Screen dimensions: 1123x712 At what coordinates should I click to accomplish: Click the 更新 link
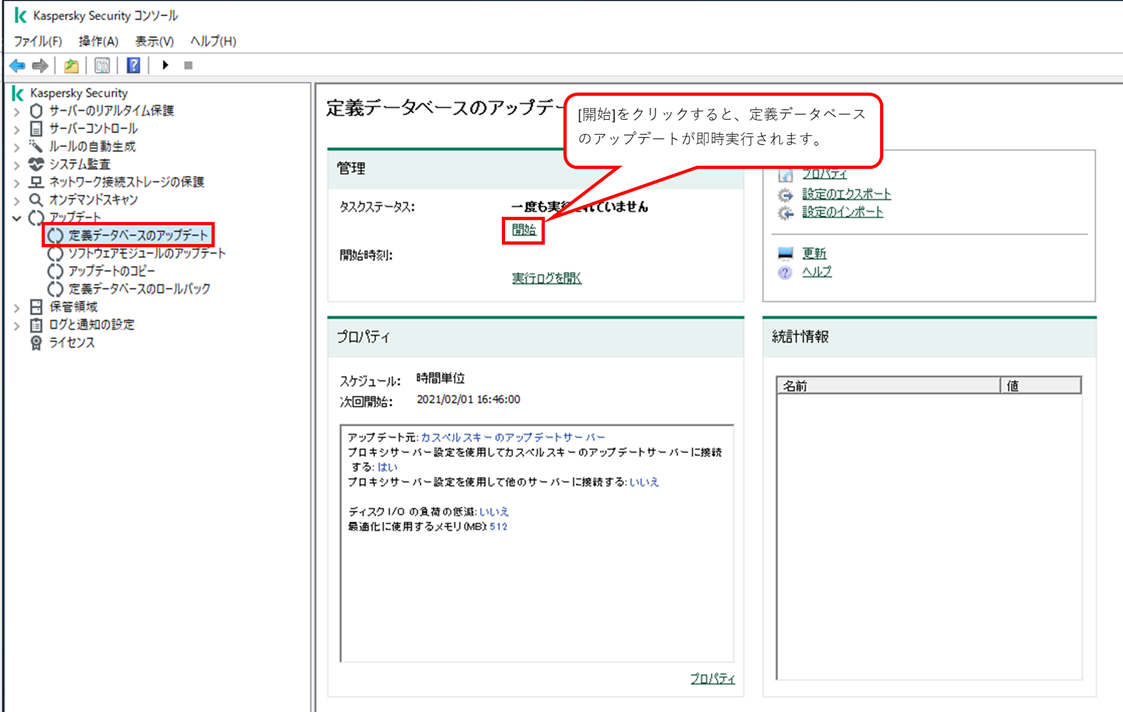click(814, 254)
